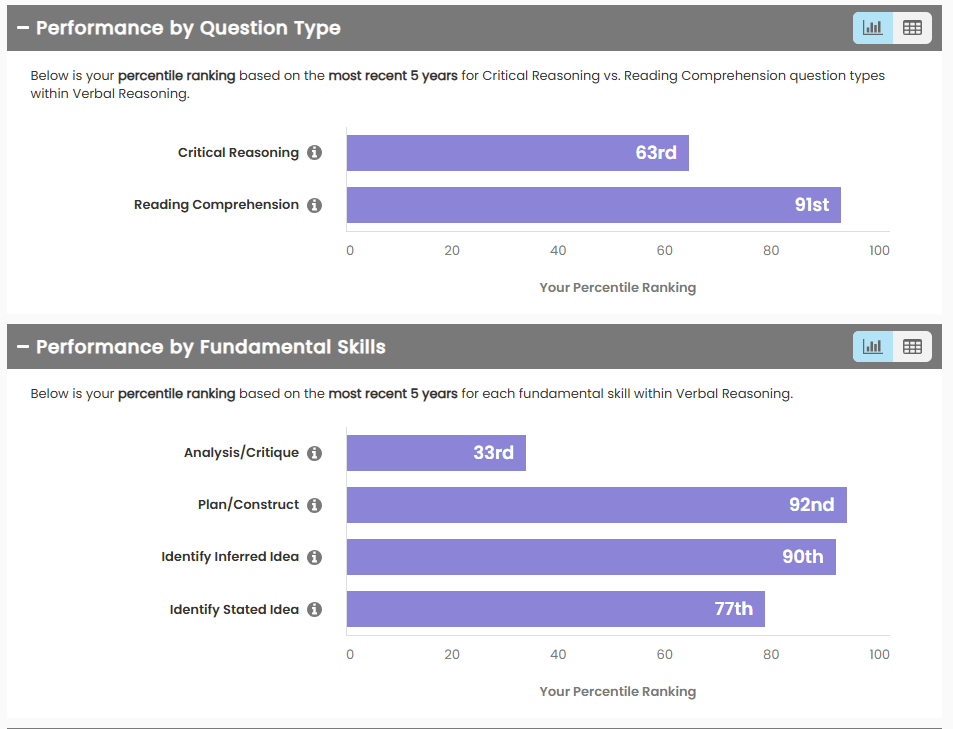Click the Critical Reasoning row label

(x=238, y=153)
